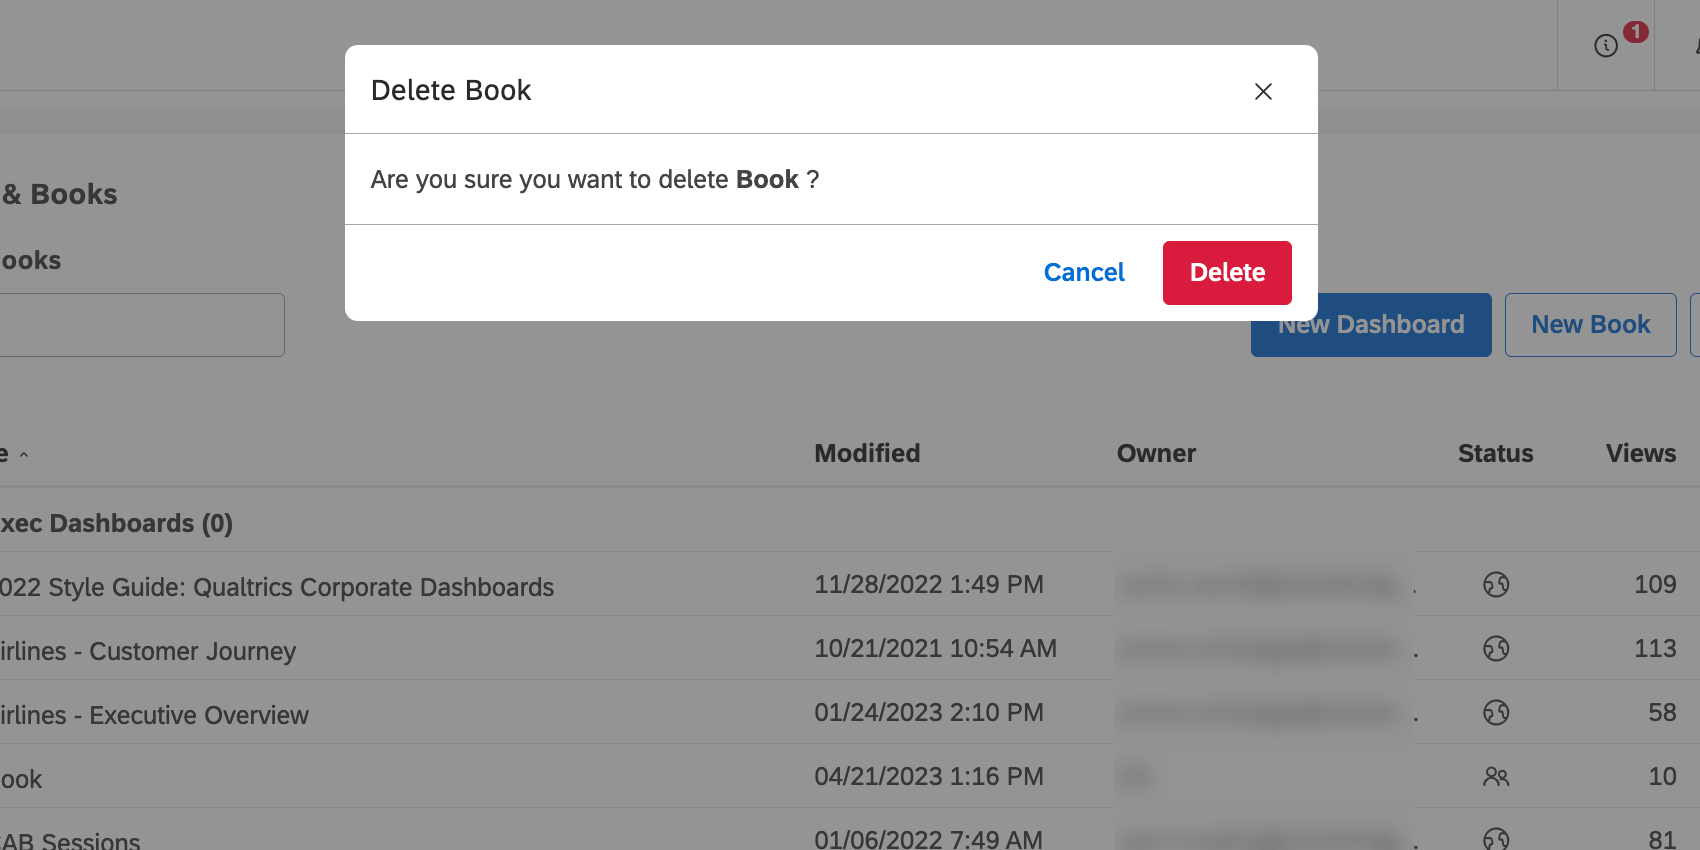The image size is (1700, 850).
Task: Sort the list by Status column
Action: pyautogui.click(x=1495, y=453)
